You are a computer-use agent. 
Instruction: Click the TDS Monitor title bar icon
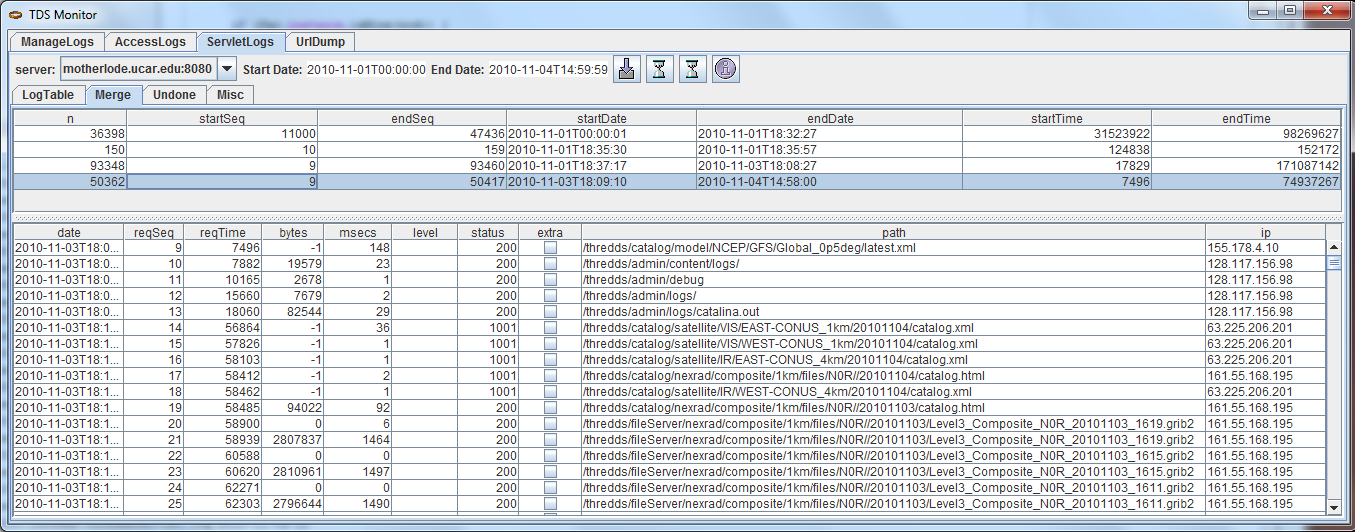click(x=16, y=12)
